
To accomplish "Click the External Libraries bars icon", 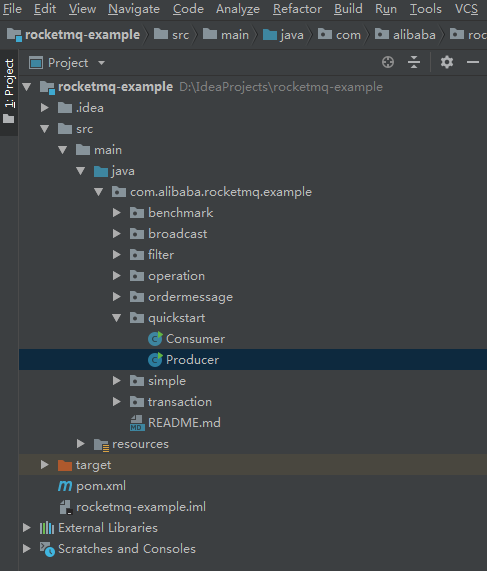I will pyautogui.click(x=47, y=528).
